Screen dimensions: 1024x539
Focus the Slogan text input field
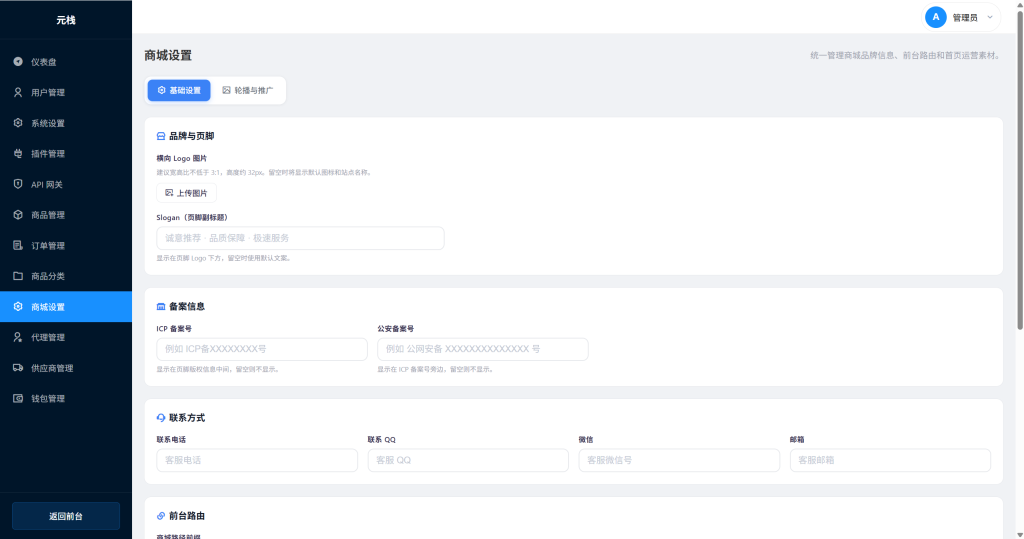click(300, 238)
